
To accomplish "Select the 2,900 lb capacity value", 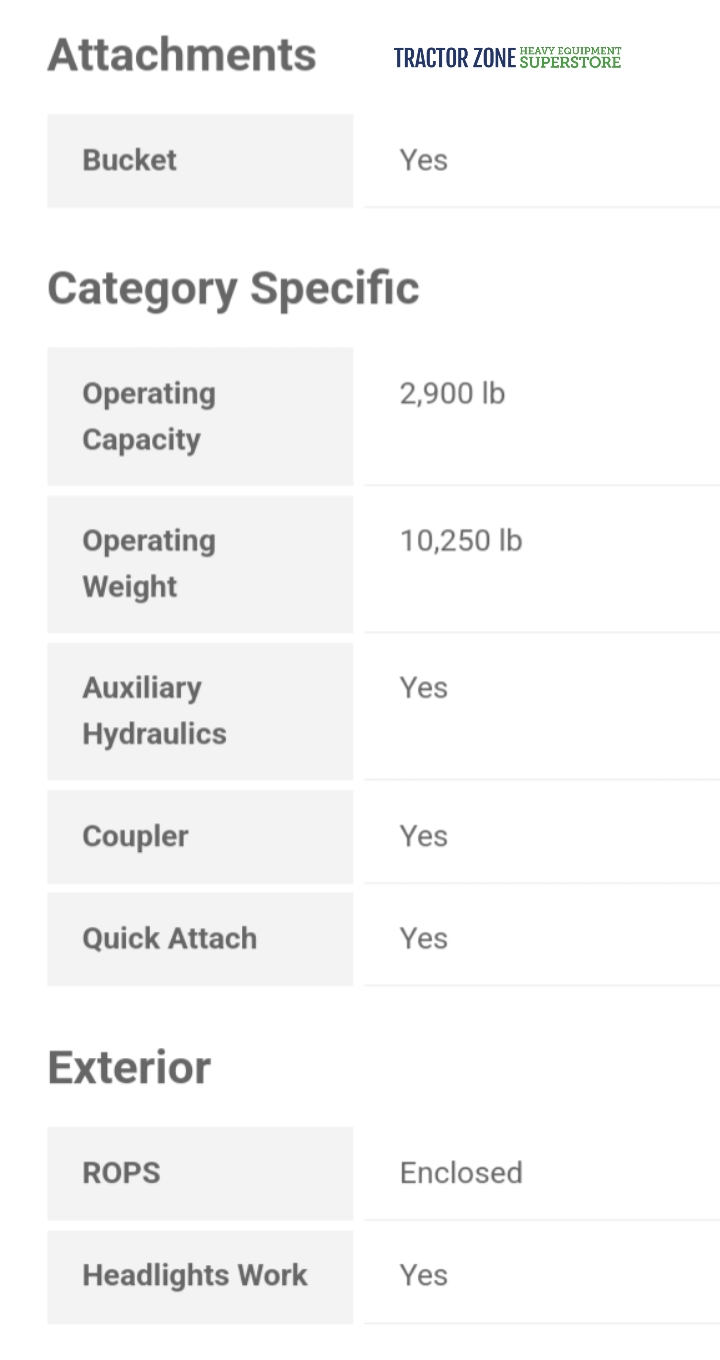I will coord(452,393).
